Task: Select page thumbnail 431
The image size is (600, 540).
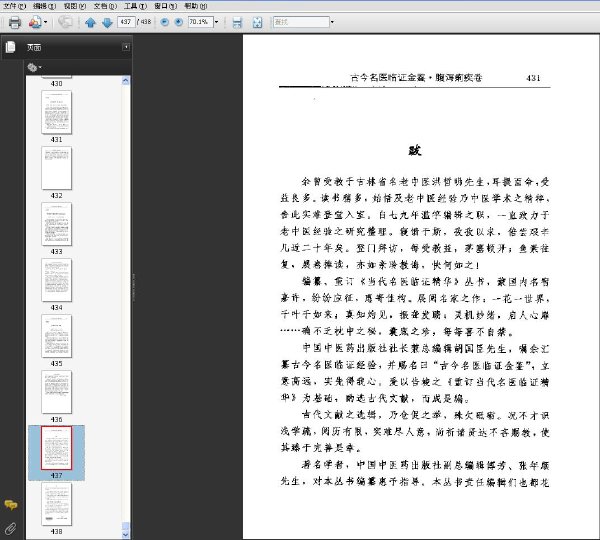Action: (56, 113)
